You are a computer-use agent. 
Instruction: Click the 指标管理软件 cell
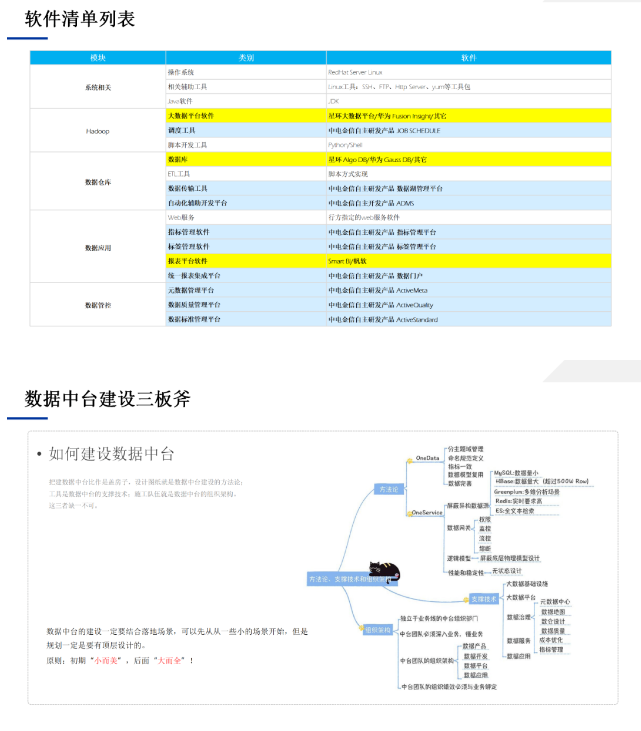(x=246, y=232)
